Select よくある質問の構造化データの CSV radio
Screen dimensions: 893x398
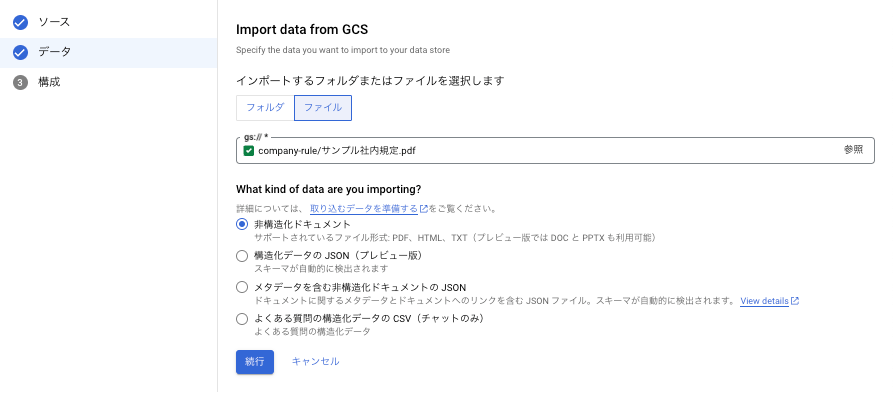point(242,318)
